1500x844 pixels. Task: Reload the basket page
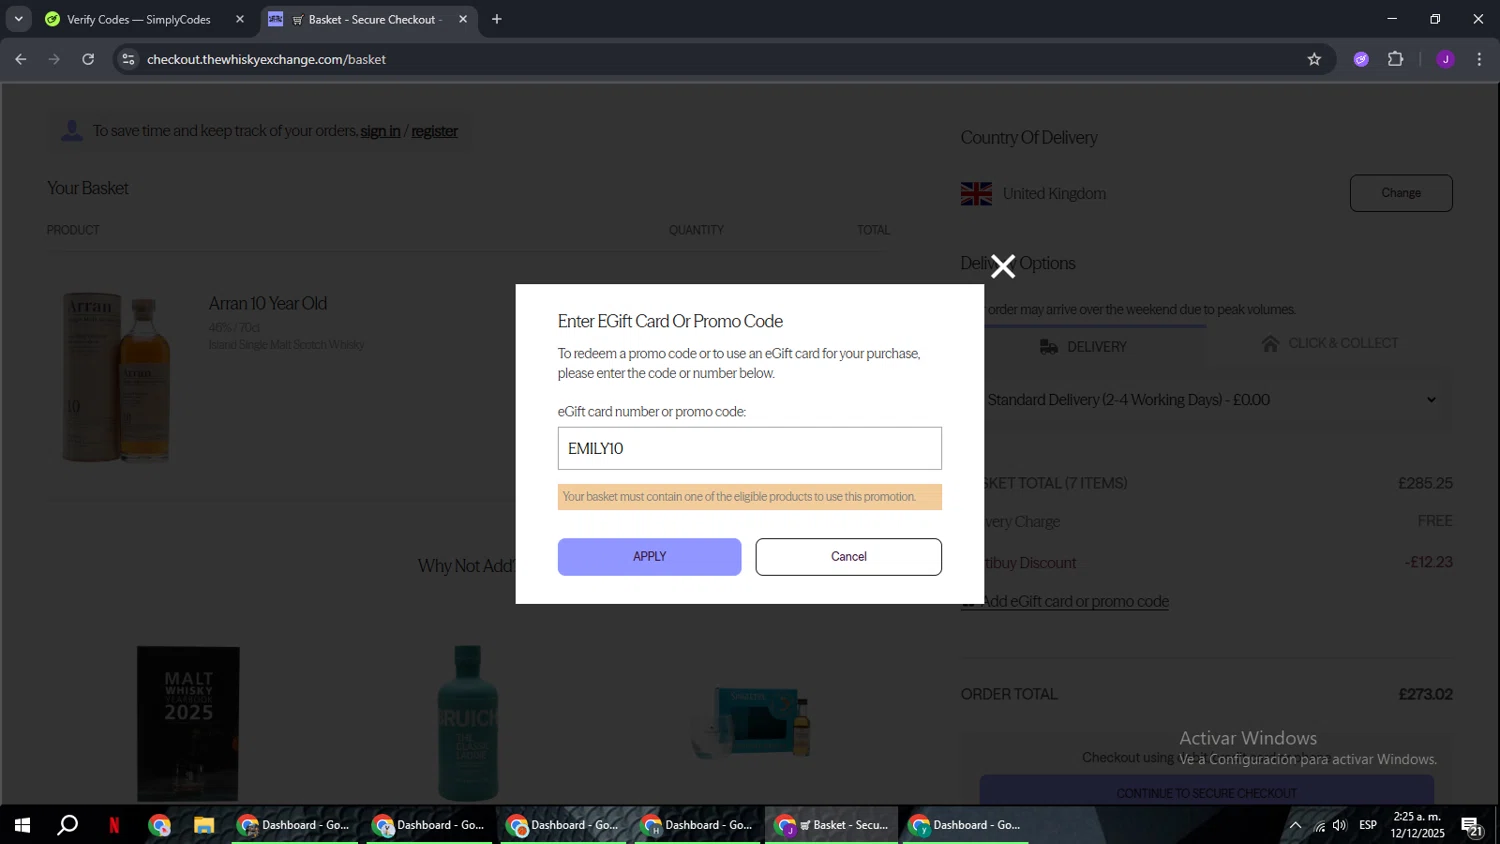click(88, 59)
